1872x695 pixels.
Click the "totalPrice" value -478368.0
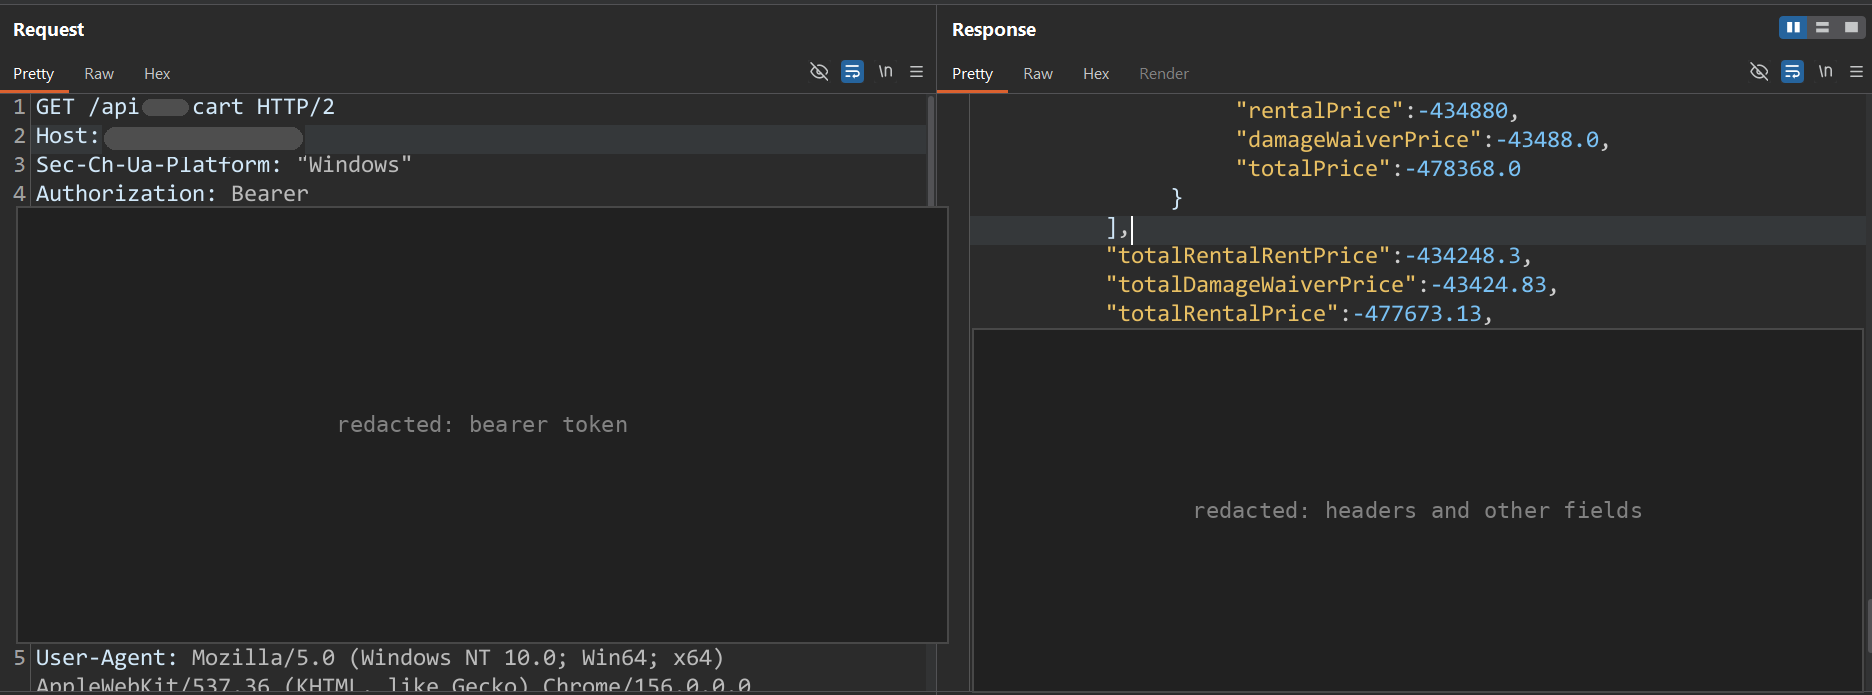(1463, 169)
